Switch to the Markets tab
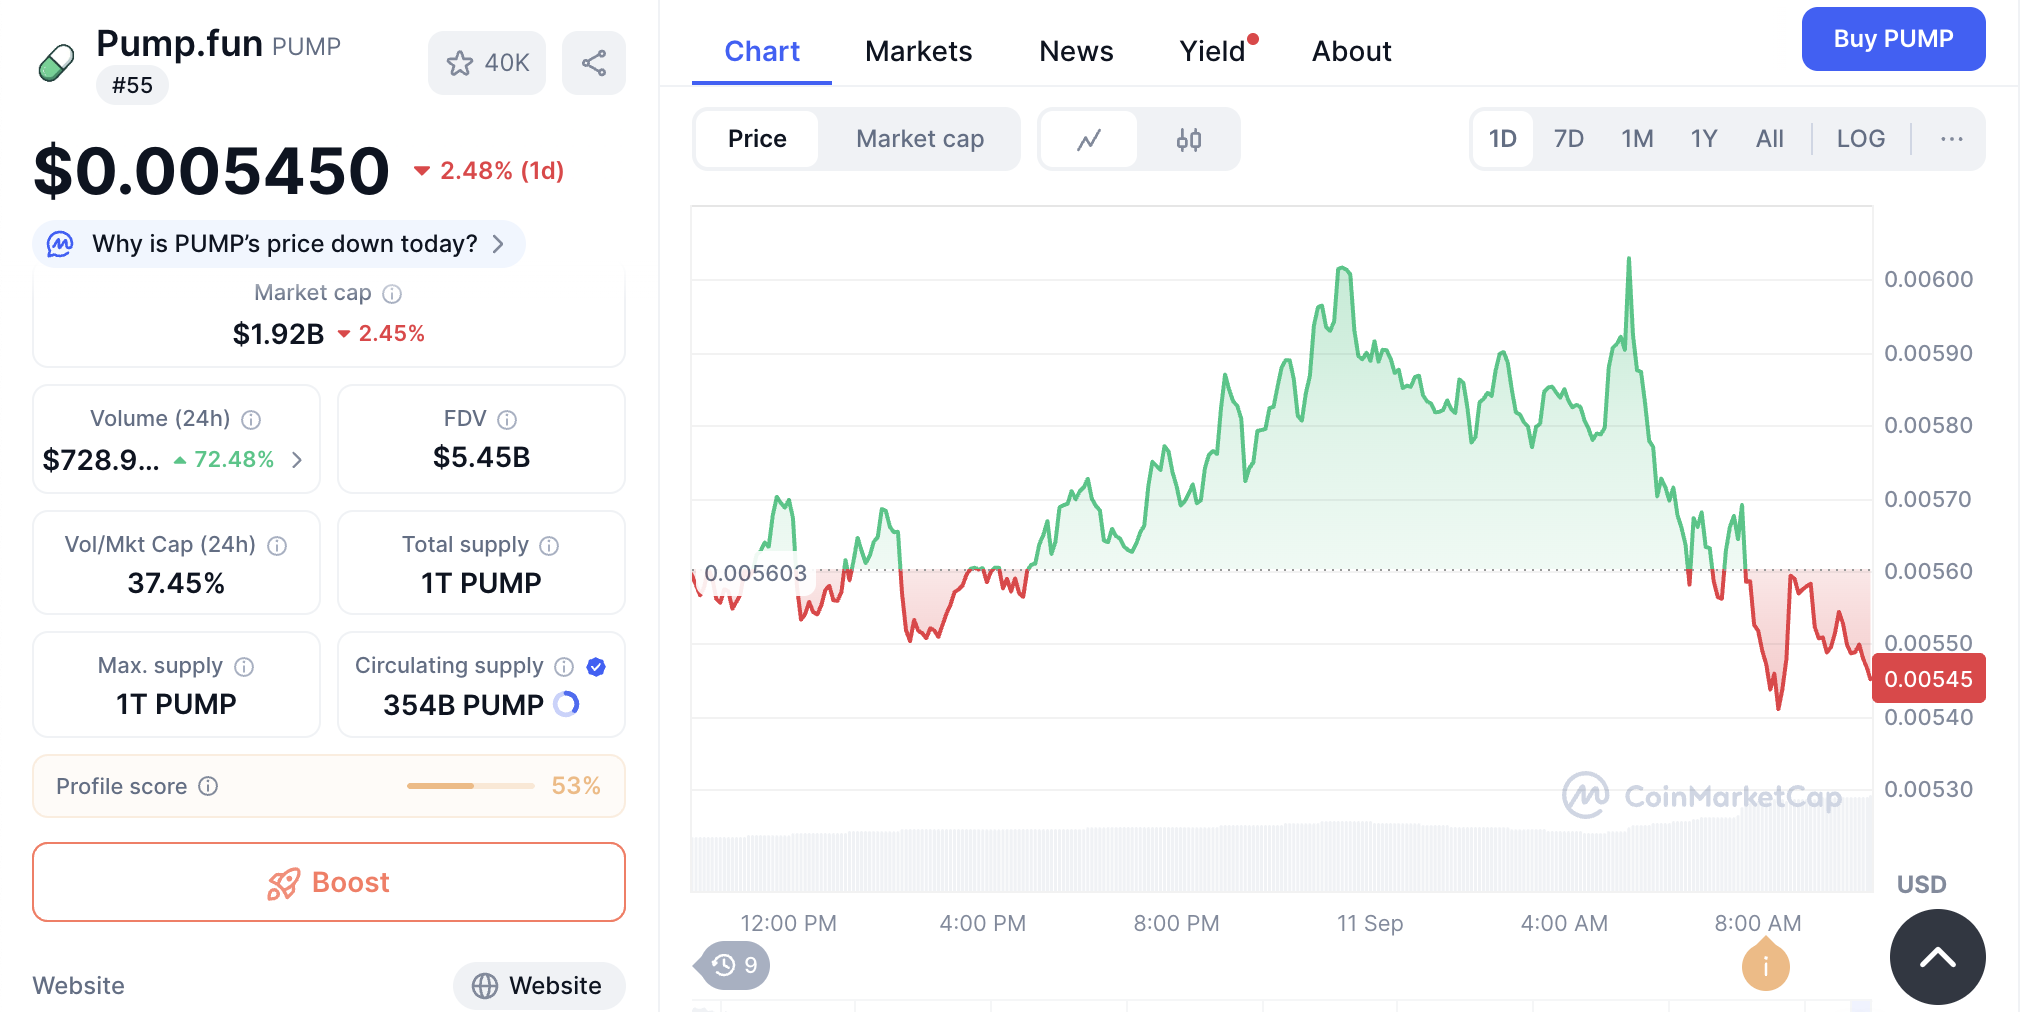Viewport: 2023px width, 1012px height. click(x=918, y=51)
